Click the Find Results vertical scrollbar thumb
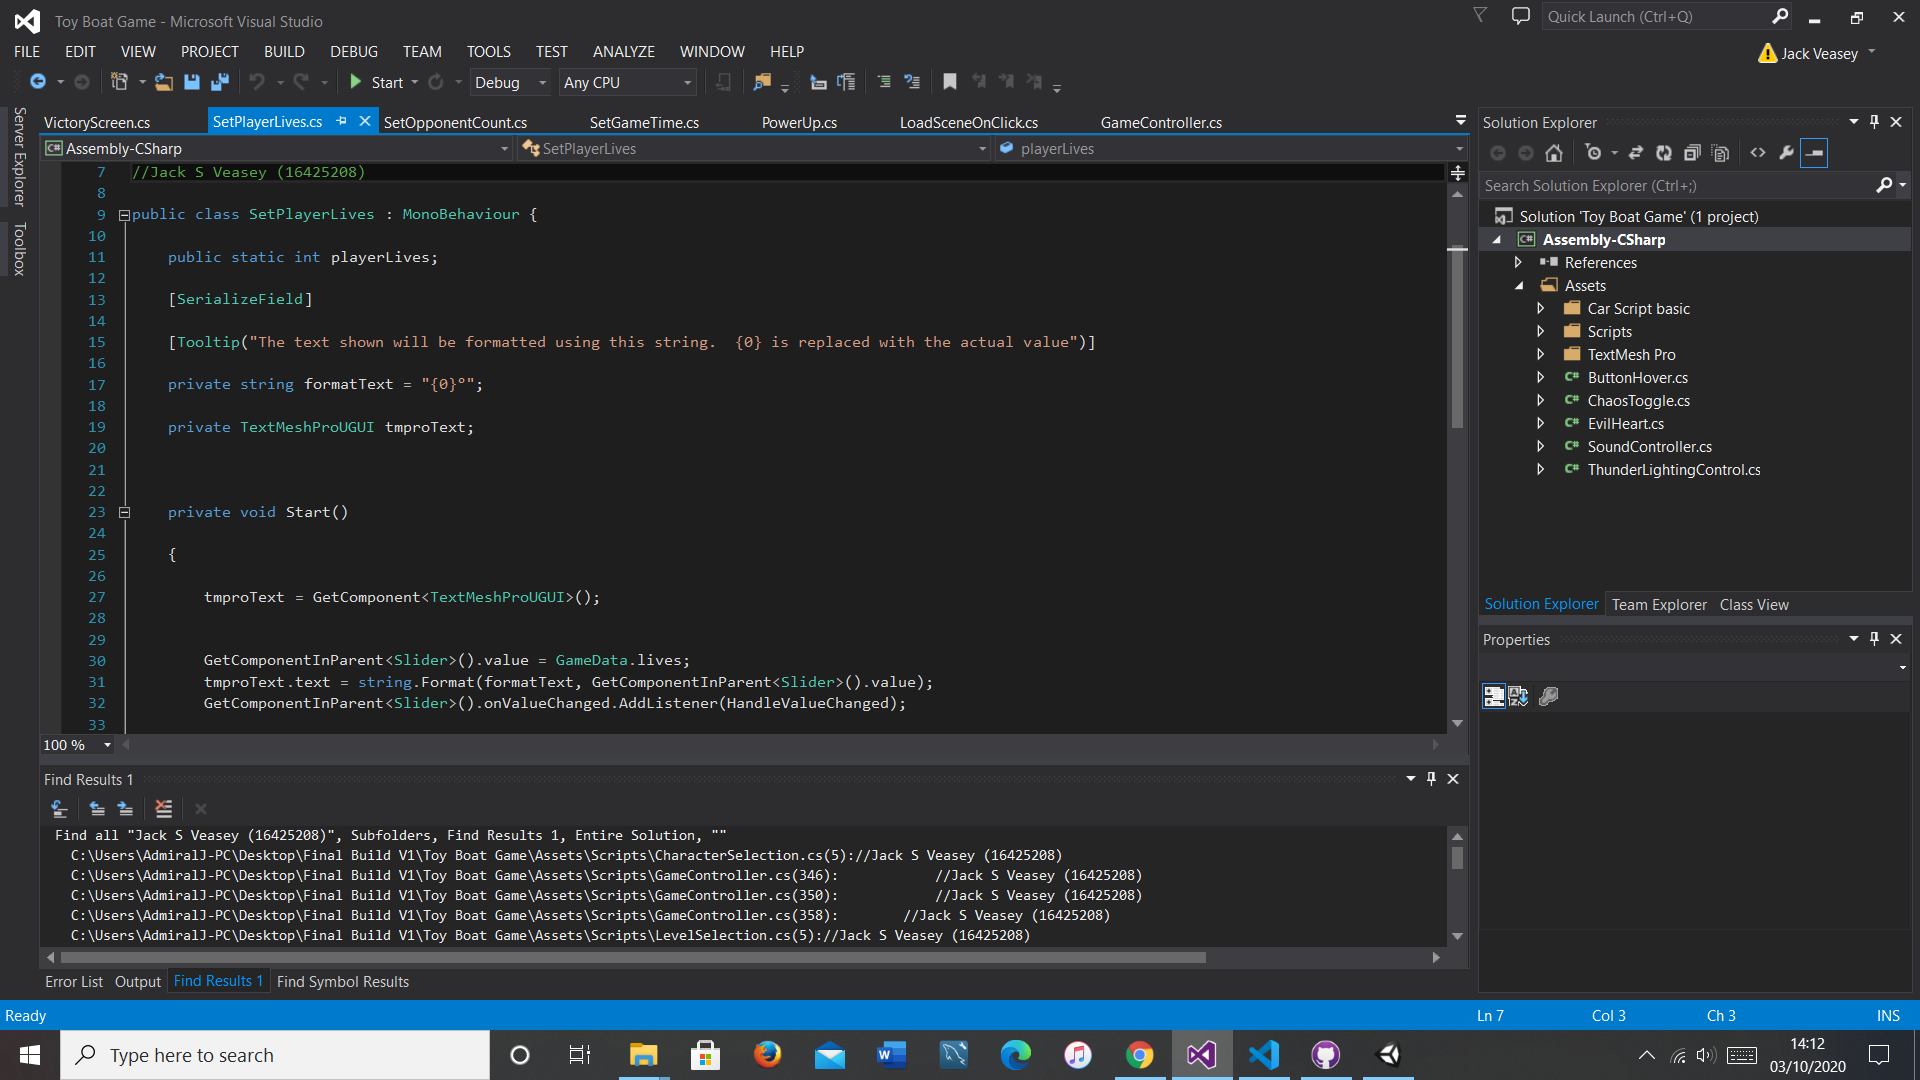The height and width of the screenshot is (1080, 1920). [x=1458, y=858]
